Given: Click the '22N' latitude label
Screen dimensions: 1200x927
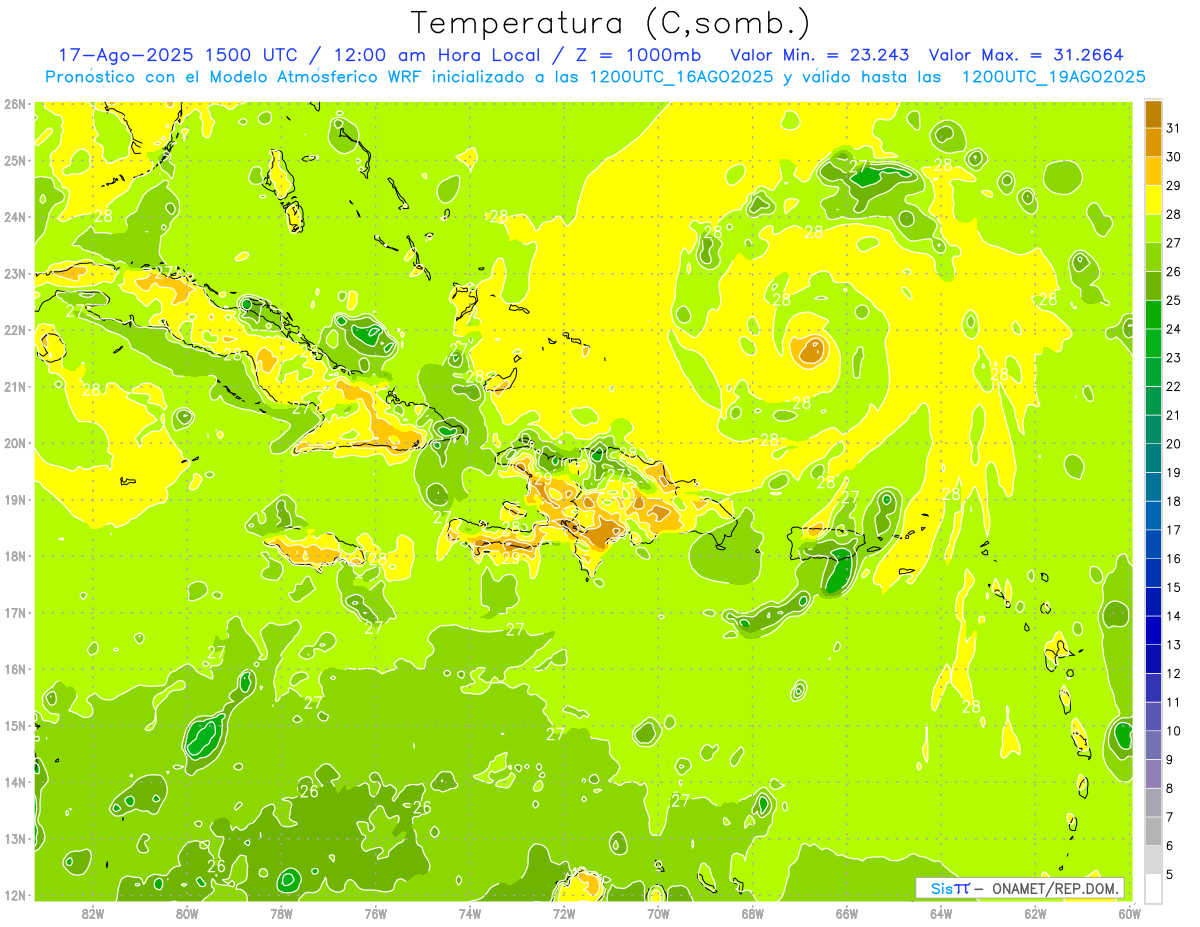Looking at the screenshot, I should tap(15, 330).
